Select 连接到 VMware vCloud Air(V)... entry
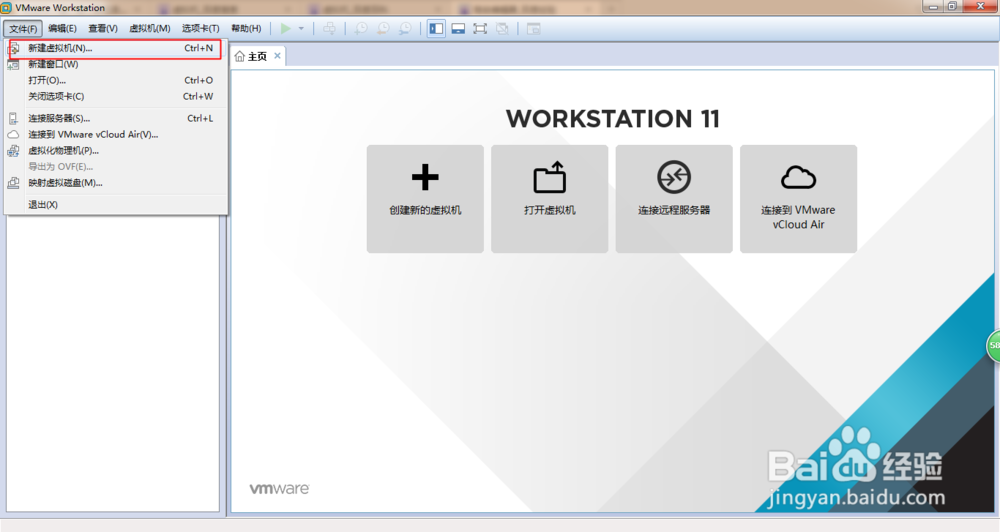The height and width of the screenshot is (532, 1000). tap(115, 134)
